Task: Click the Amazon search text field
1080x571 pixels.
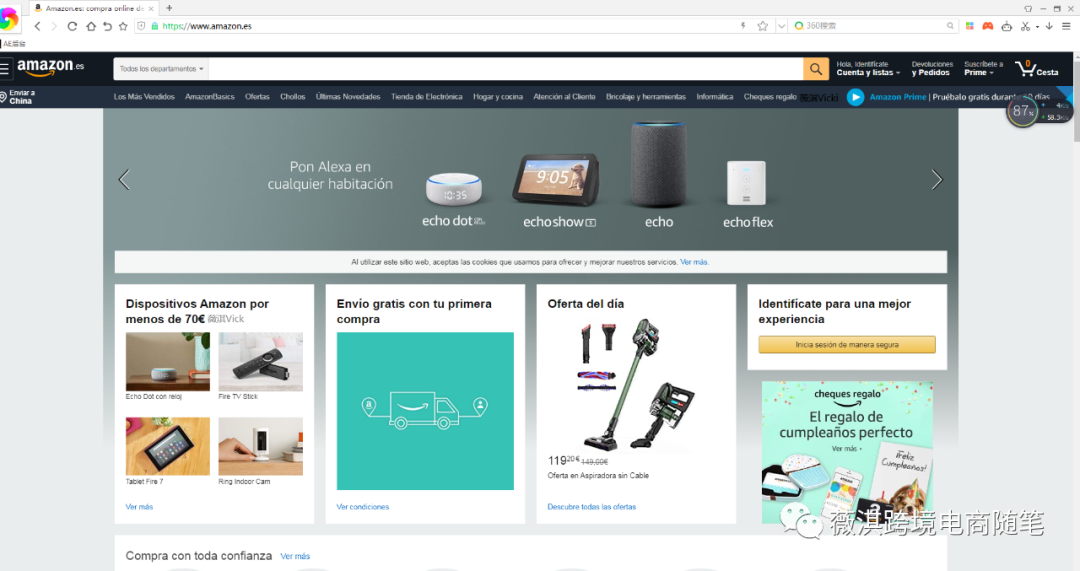Action: (506, 69)
